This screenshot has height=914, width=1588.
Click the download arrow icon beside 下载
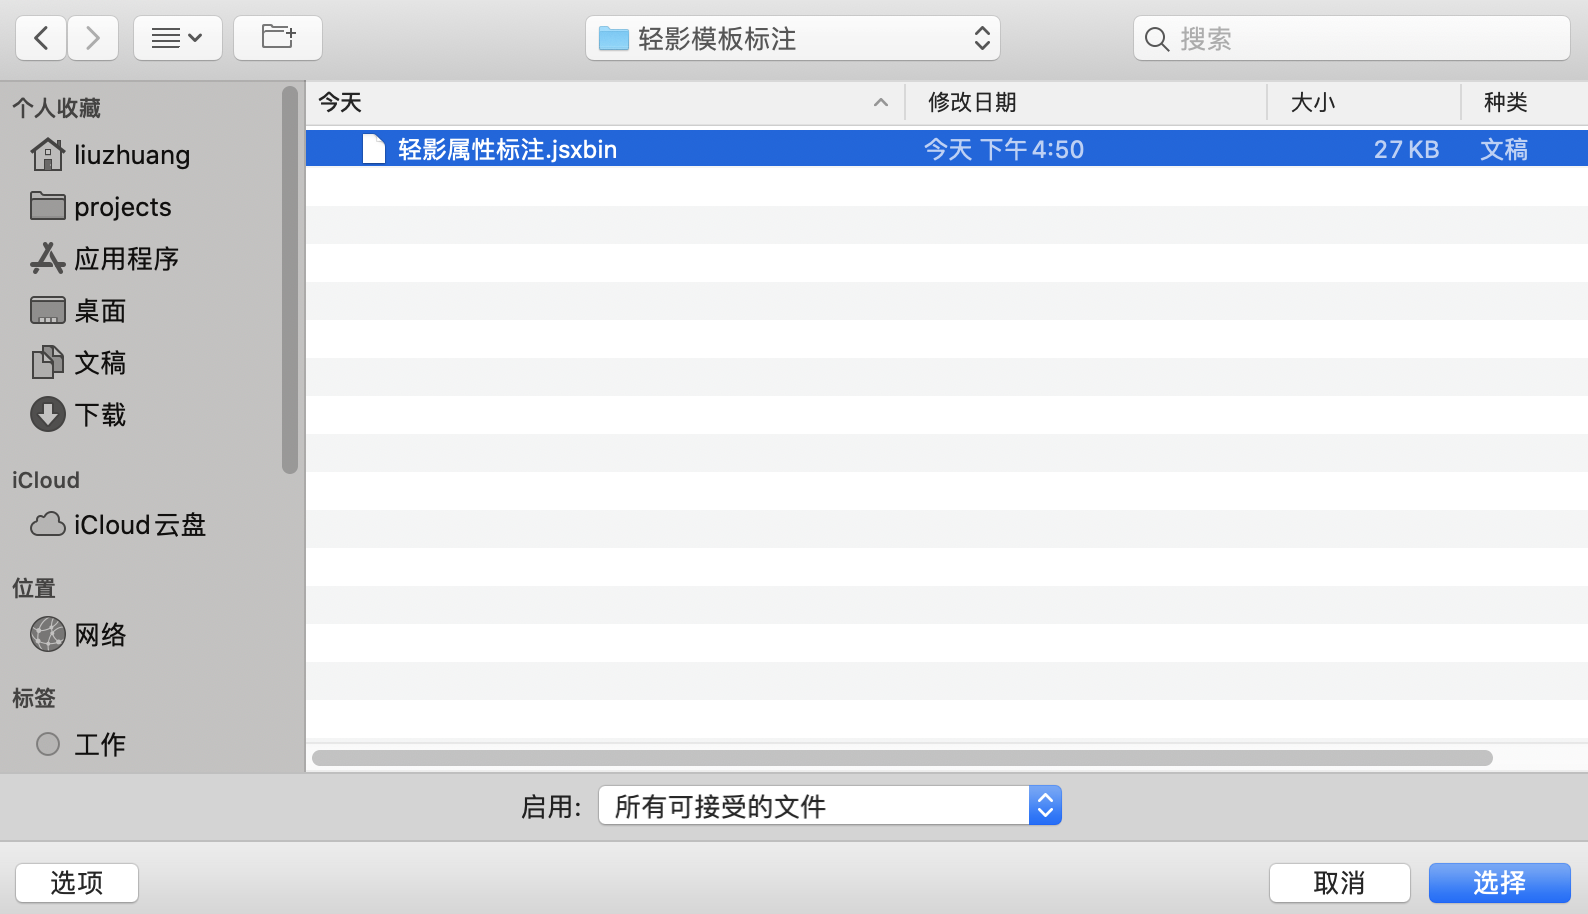pos(47,414)
